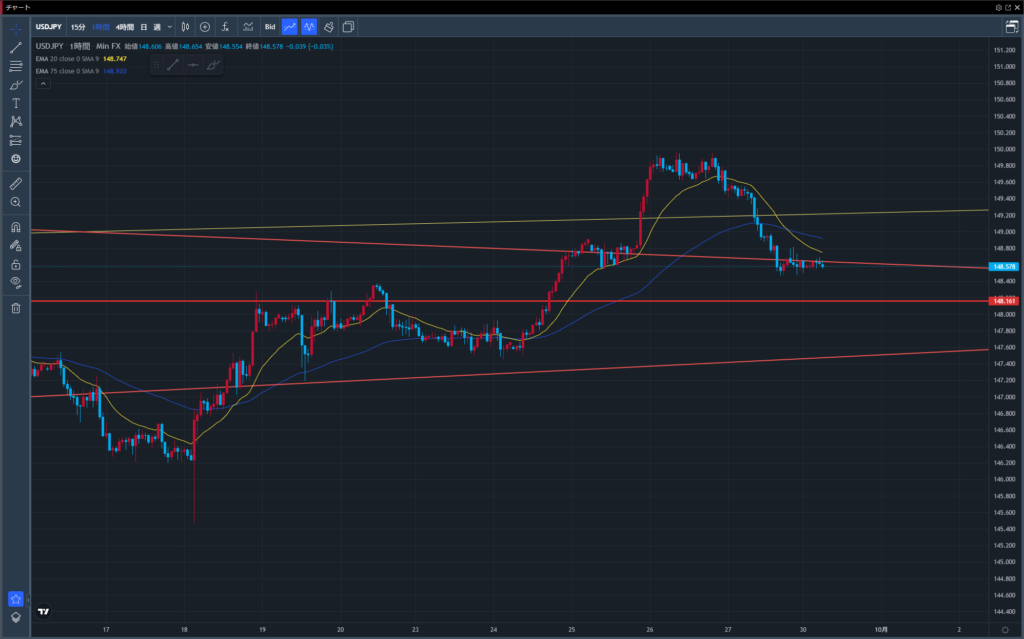Select the Text annotation tool
1024x639 pixels.
tap(15, 103)
